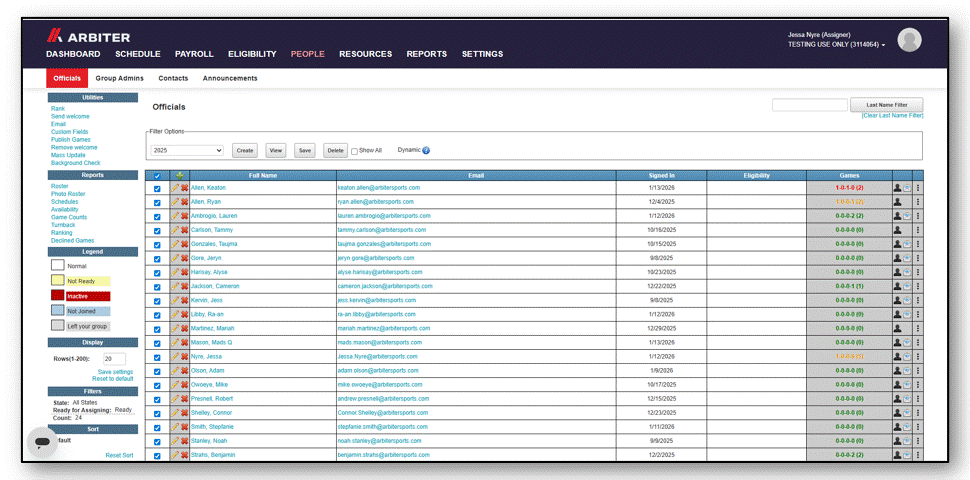Edit Nyre, Jessa with the pencil icon
The width and height of the screenshot is (970, 480).
click(175, 356)
